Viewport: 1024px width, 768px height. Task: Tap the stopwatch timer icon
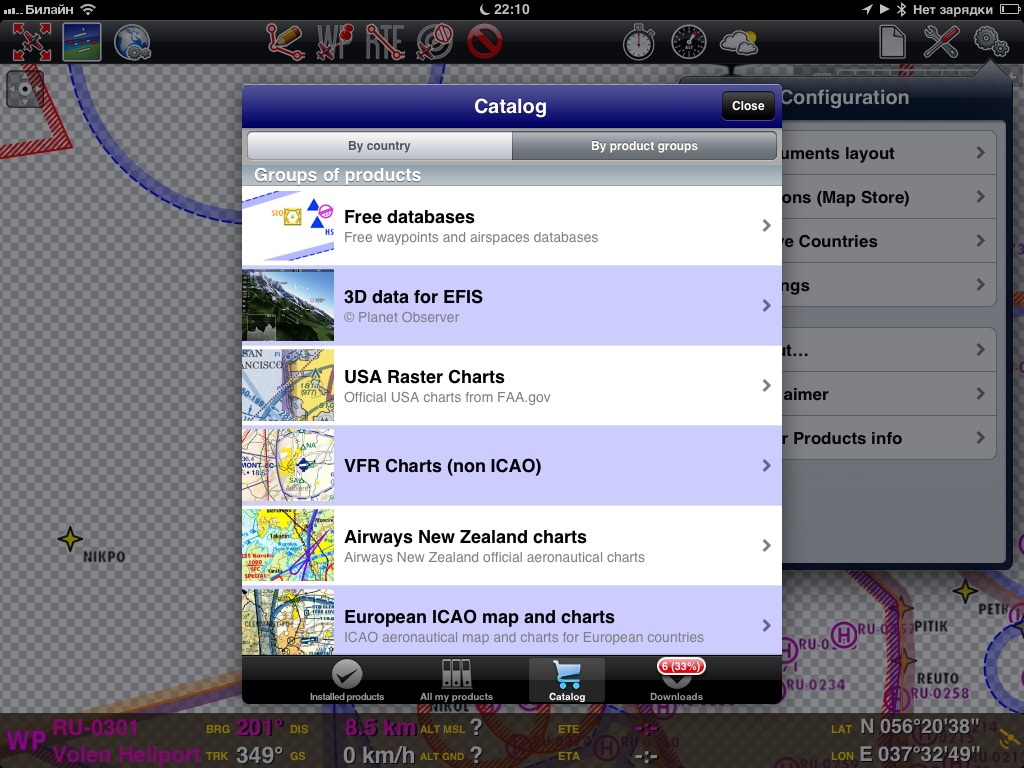coord(639,42)
